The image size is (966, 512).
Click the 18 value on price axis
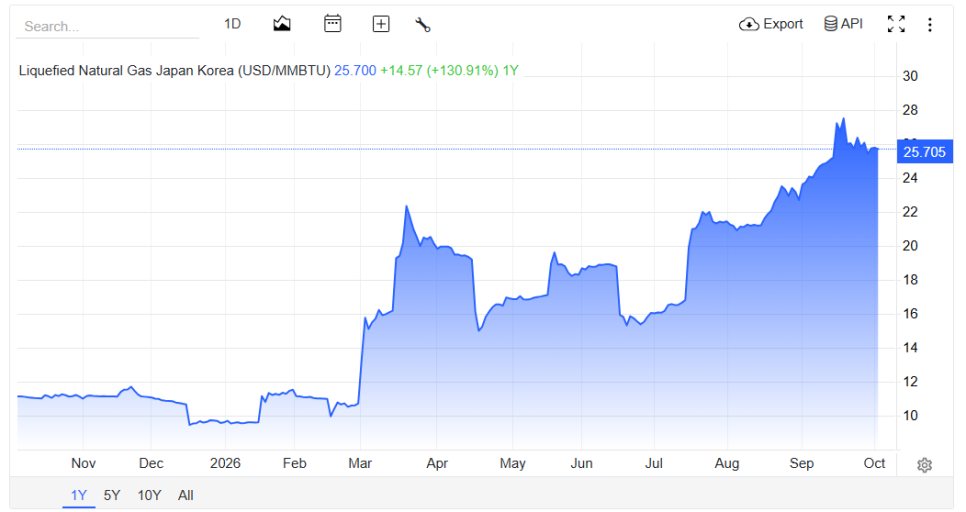tap(910, 280)
